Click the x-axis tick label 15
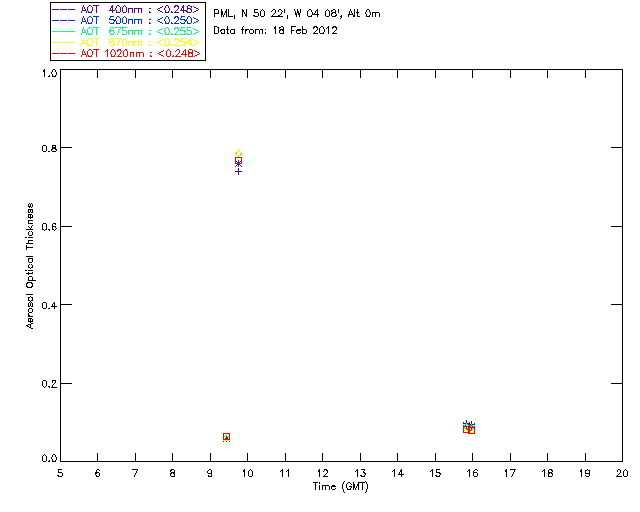Image resolution: width=640 pixels, height=512 pixels. pyautogui.click(x=435, y=474)
